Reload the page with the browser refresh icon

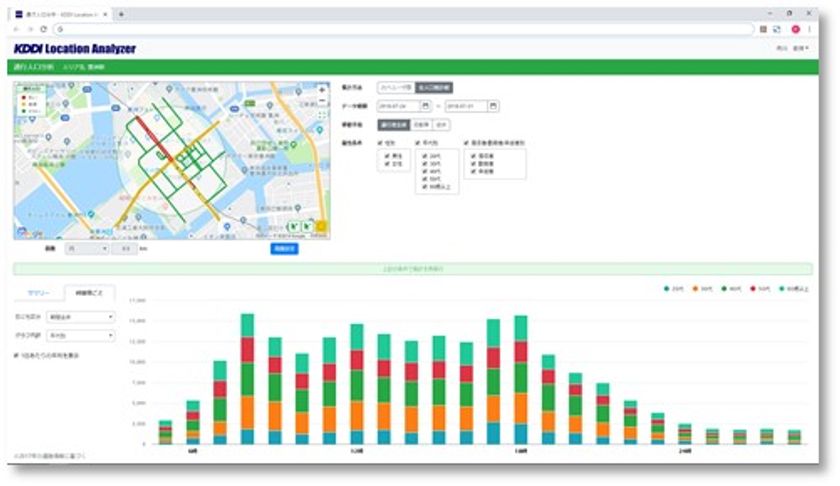click(44, 29)
